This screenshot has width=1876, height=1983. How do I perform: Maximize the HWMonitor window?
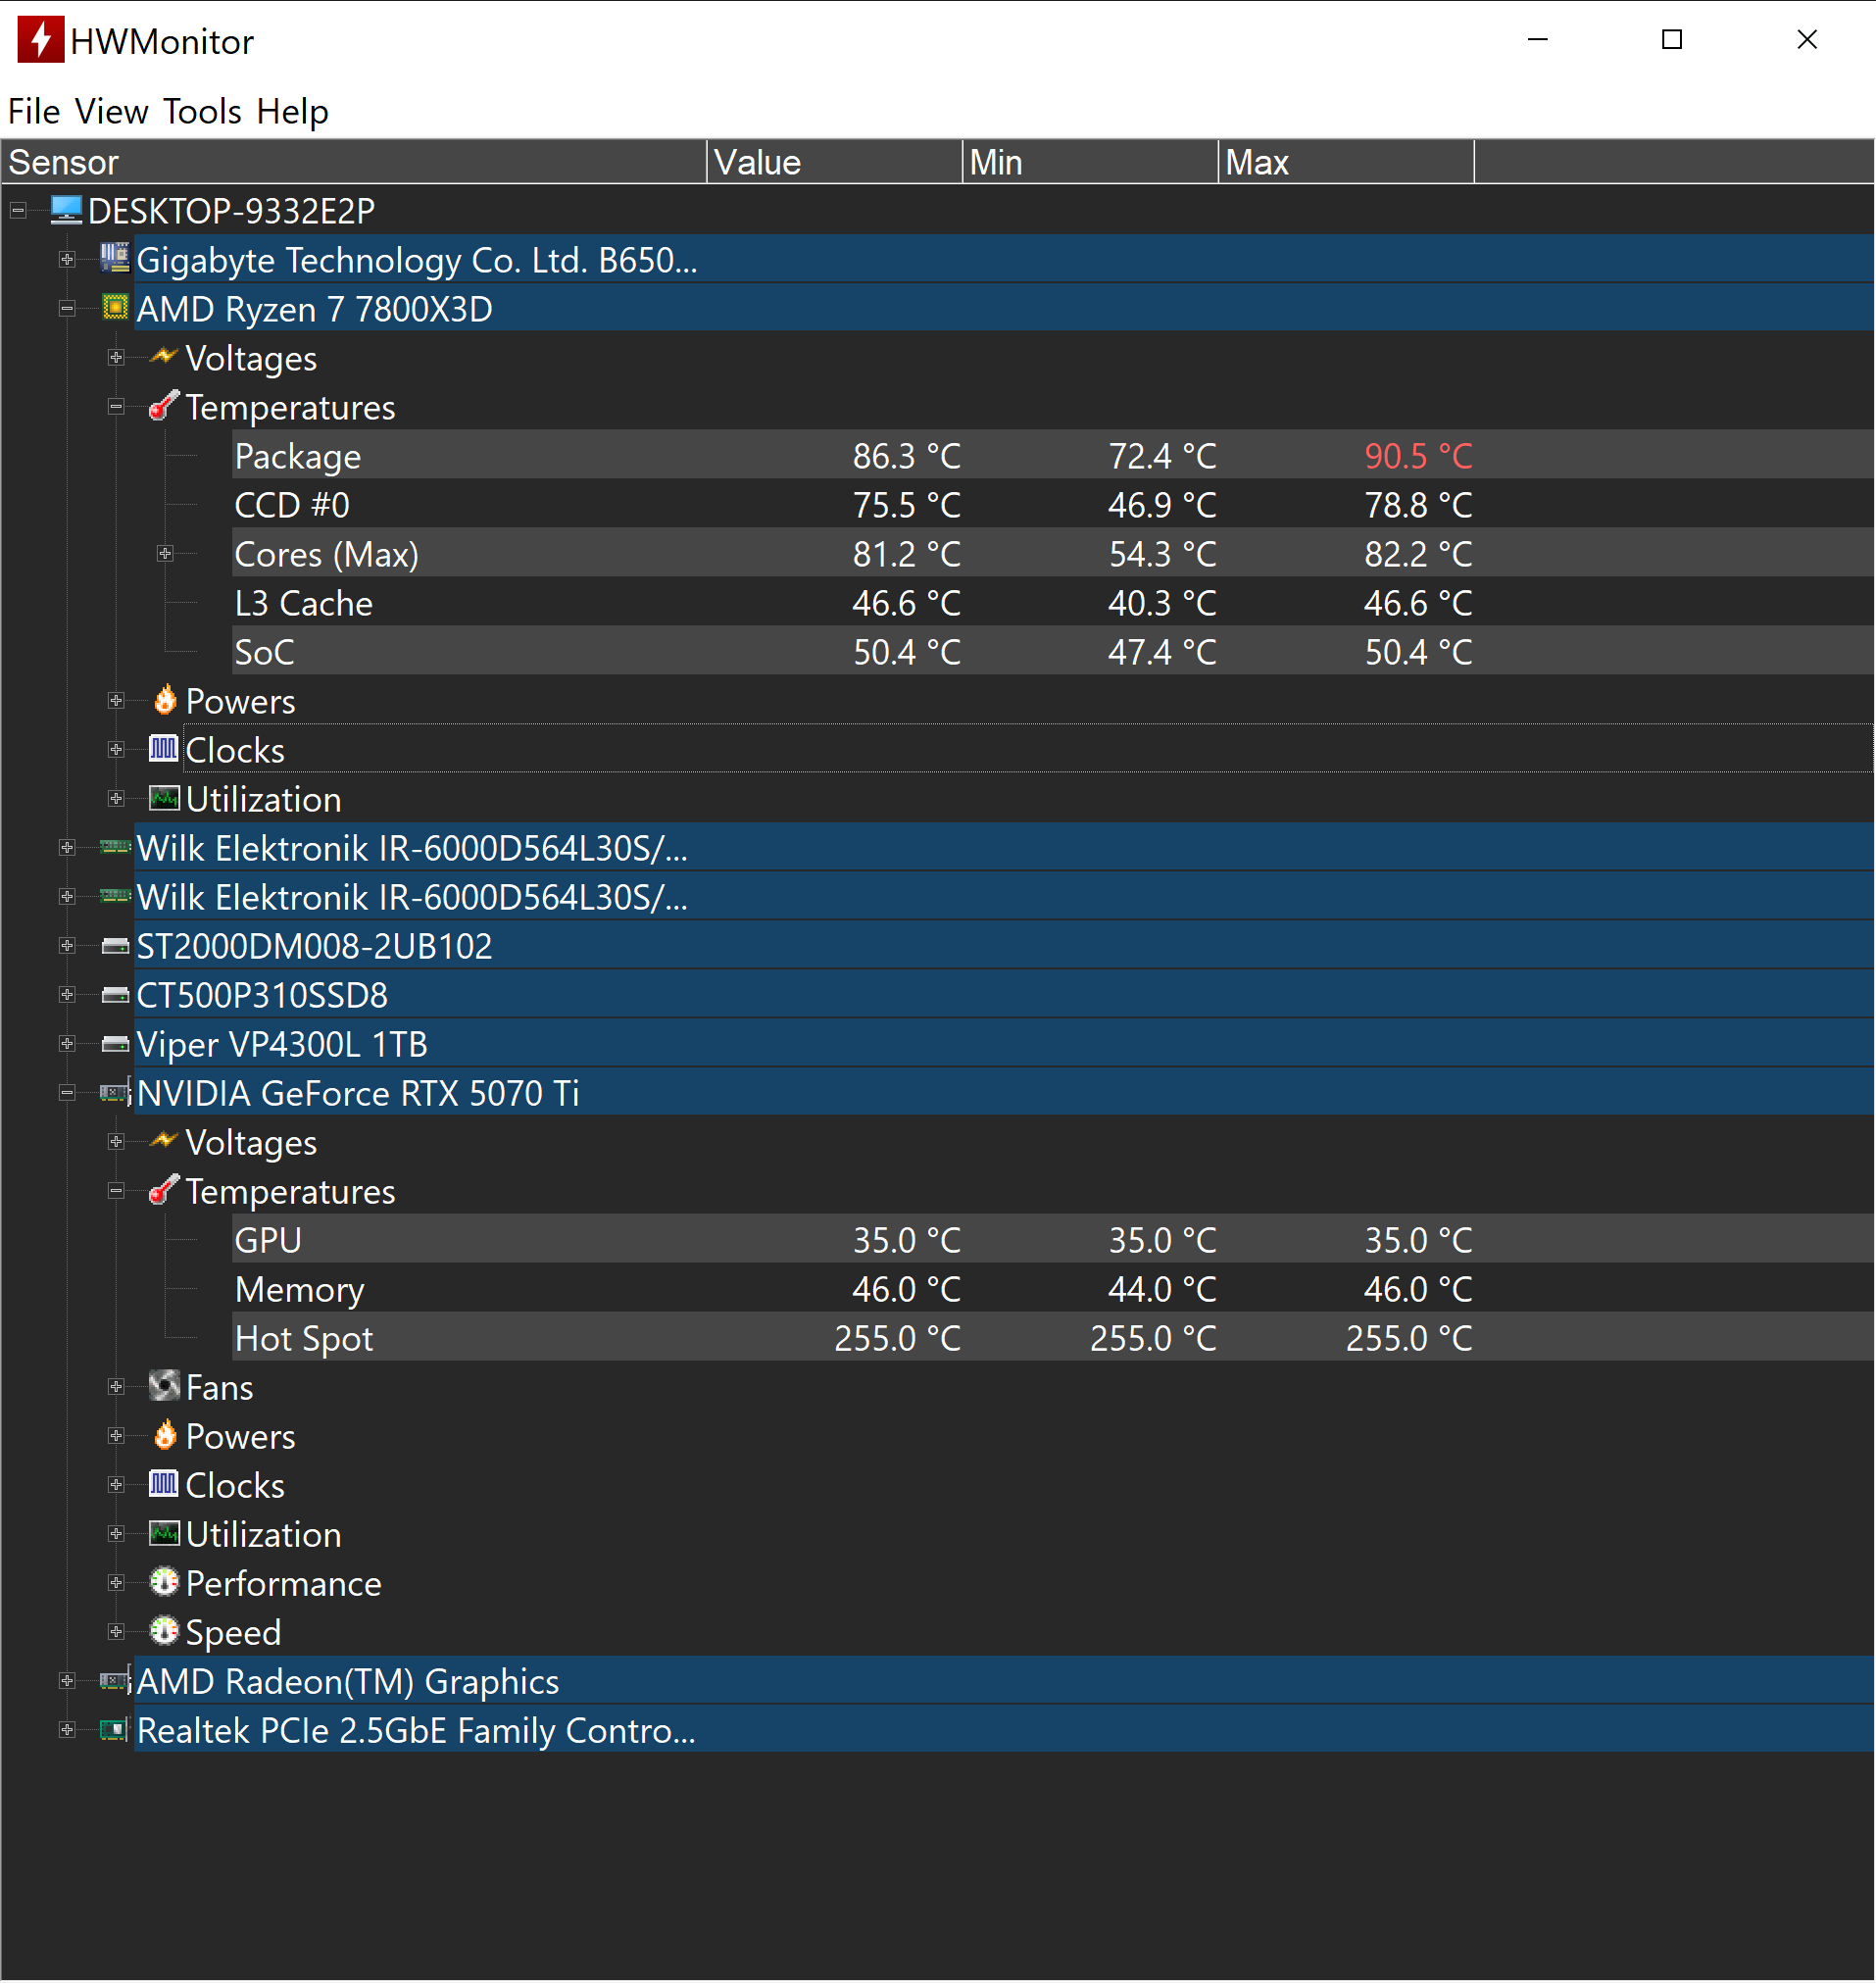point(1672,39)
